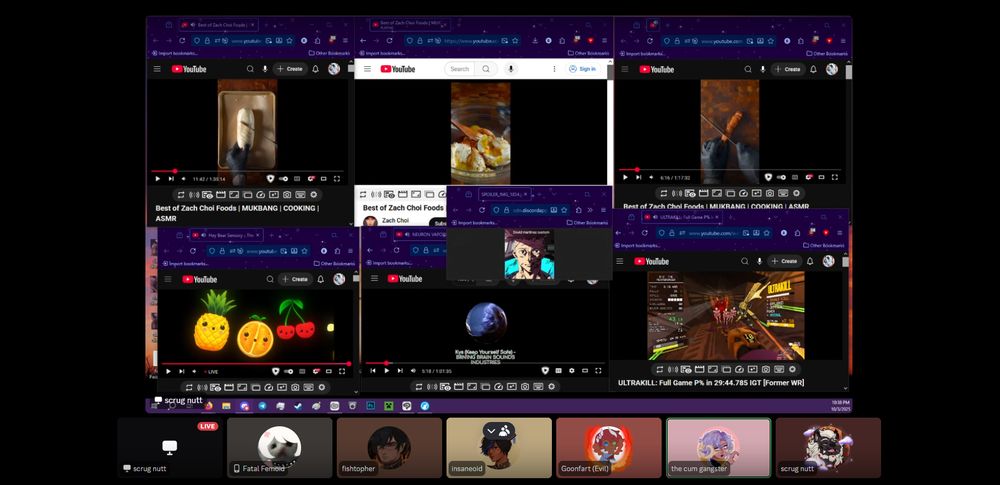1000x485 pixels.
Task: Open Telegram from the shared screen taskbar
Action: [262, 406]
